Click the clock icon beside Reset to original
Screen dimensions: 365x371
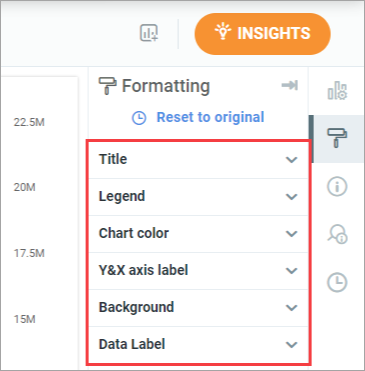coord(139,118)
